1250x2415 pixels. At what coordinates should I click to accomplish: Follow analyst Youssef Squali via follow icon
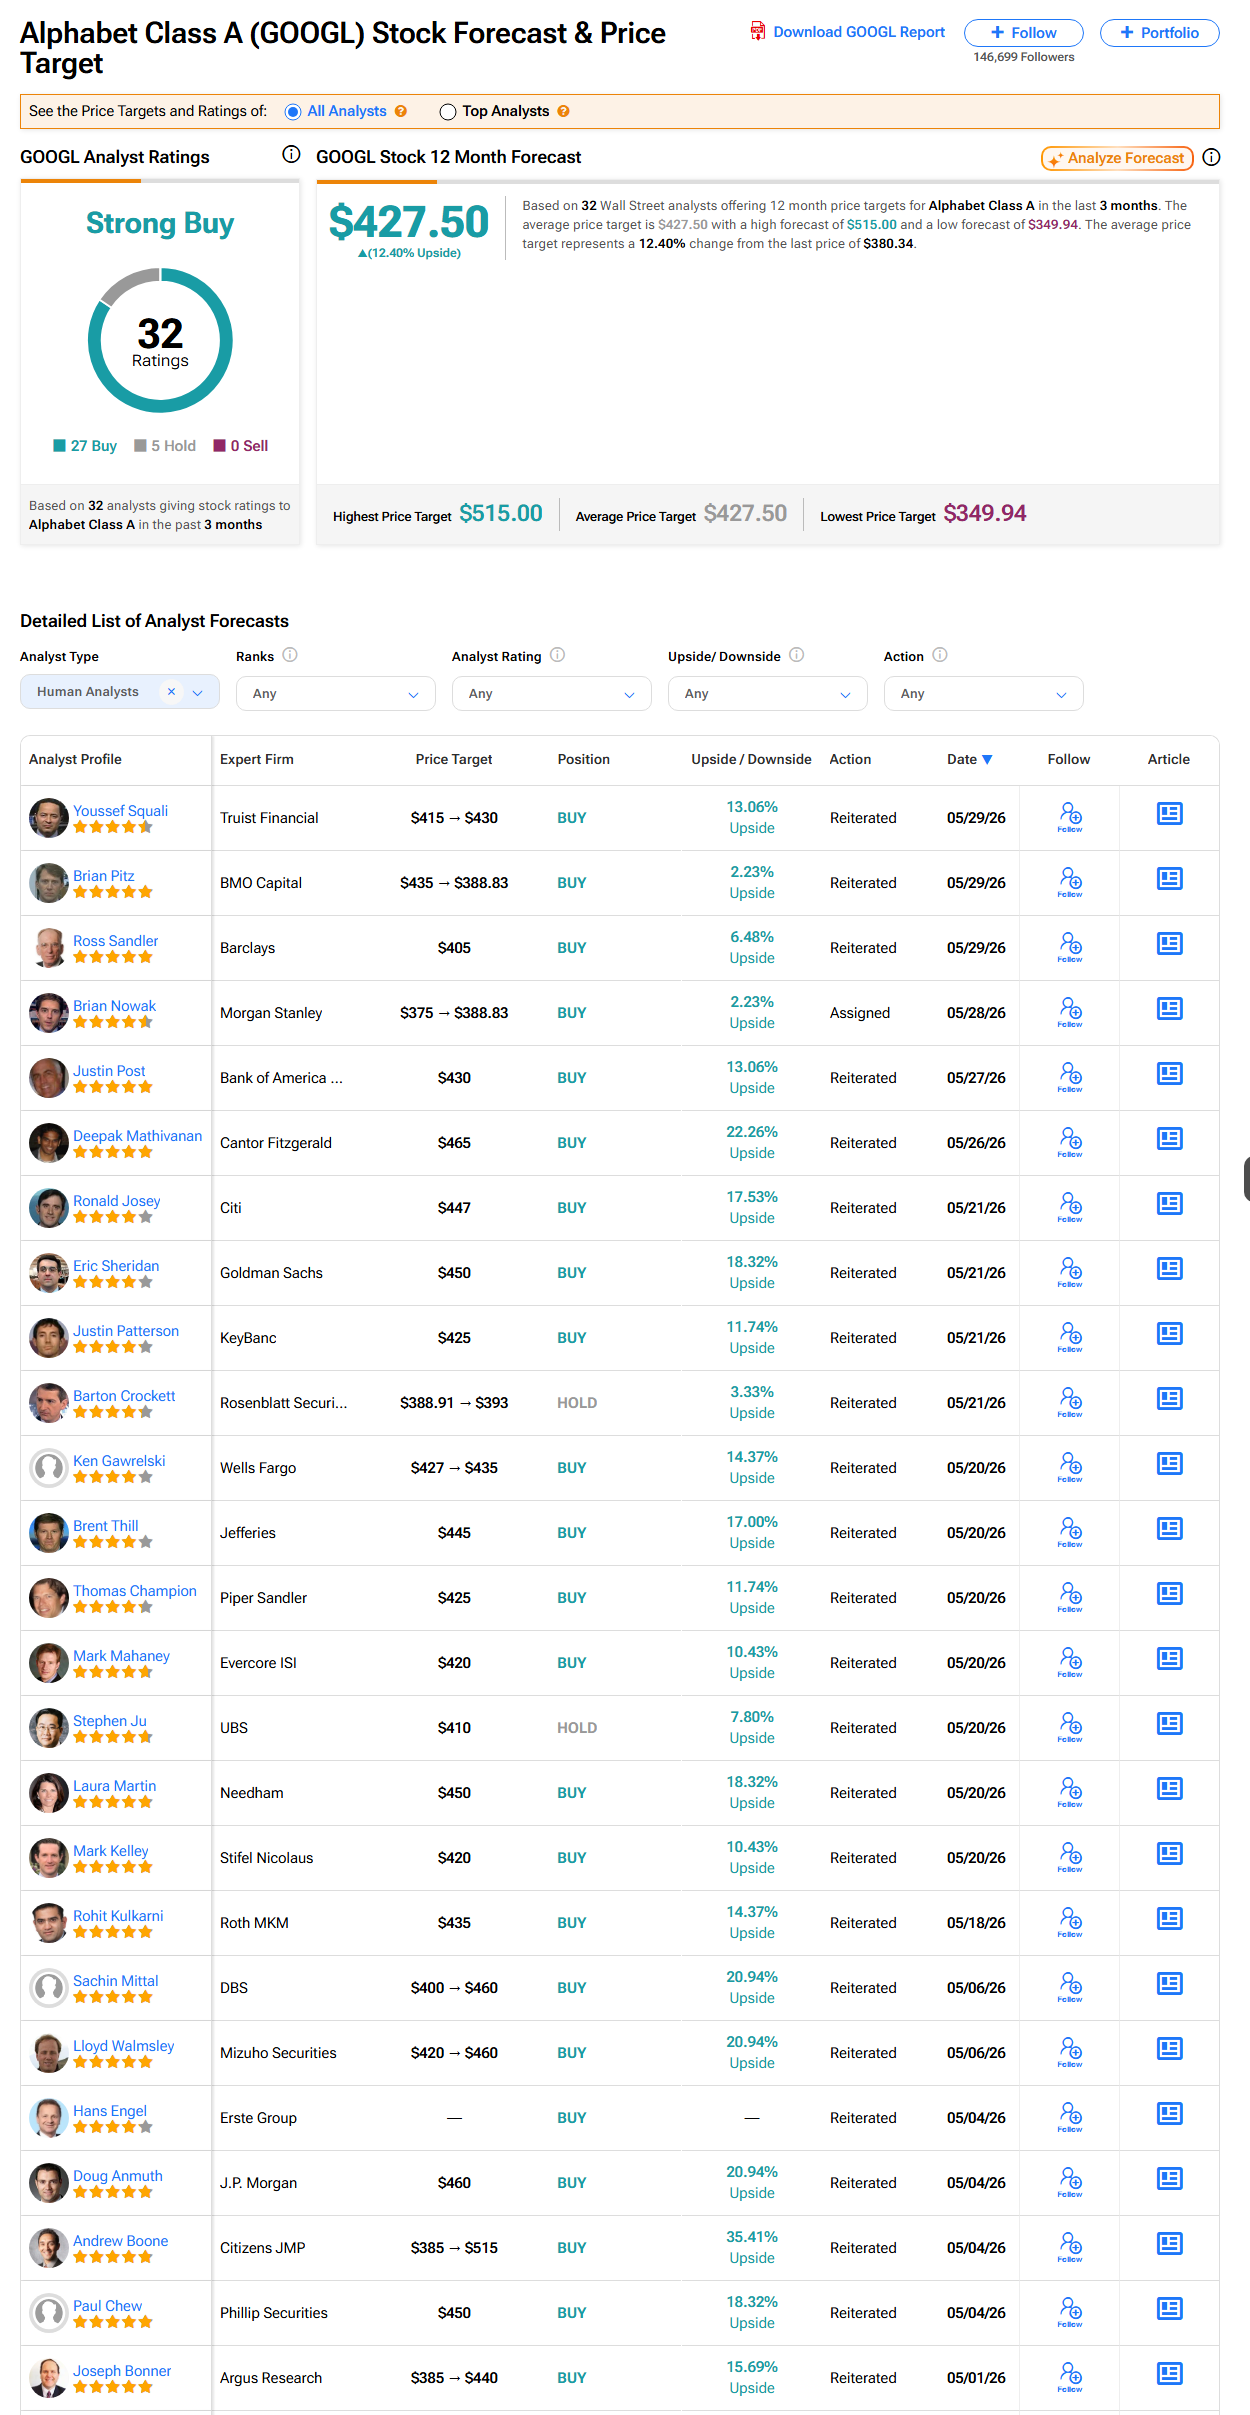(1070, 817)
